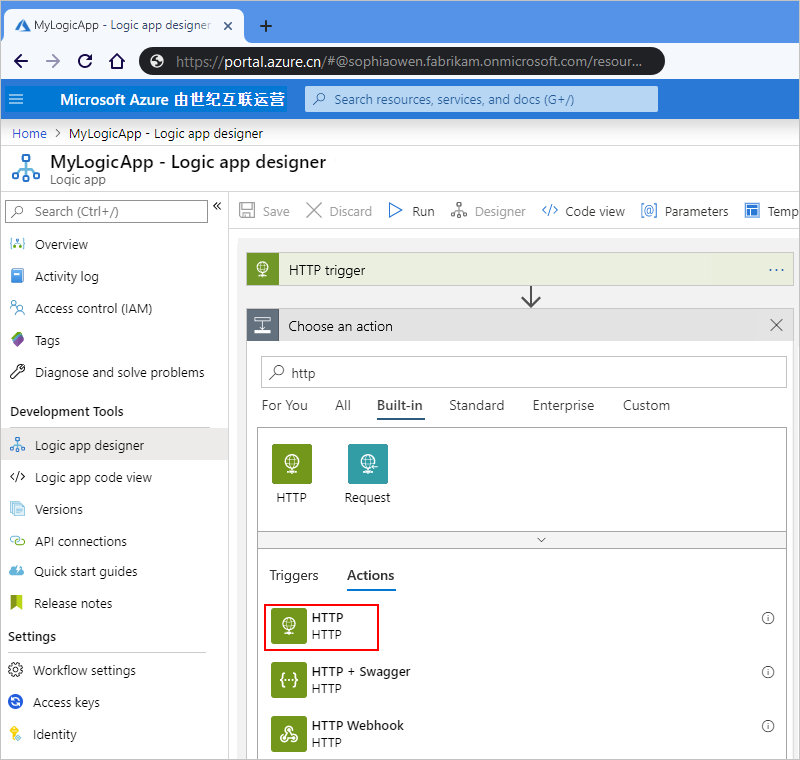
Task: Open a new browser tab
Action: 266,26
